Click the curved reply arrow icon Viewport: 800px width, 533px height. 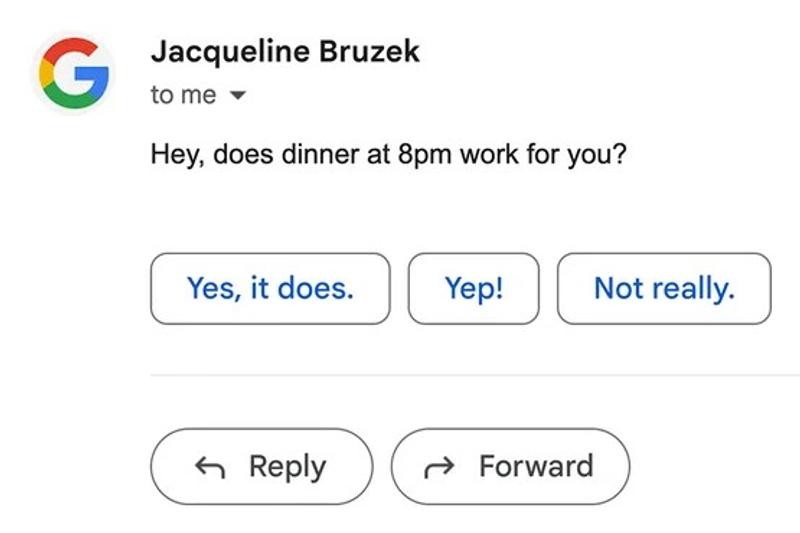tap(209, 467)
